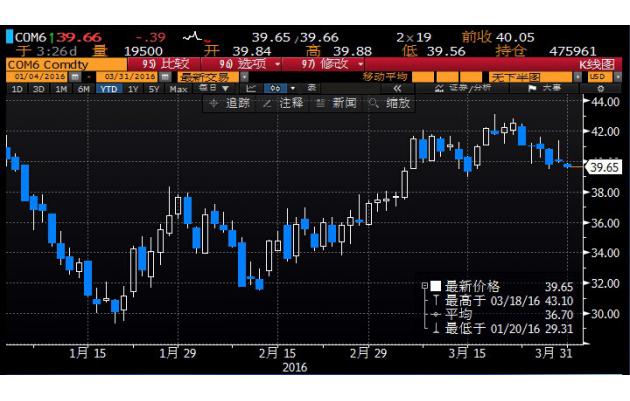Expand the 最新交易 dropdown
Viewport: 630px width, 401px height.
(208, 77)
